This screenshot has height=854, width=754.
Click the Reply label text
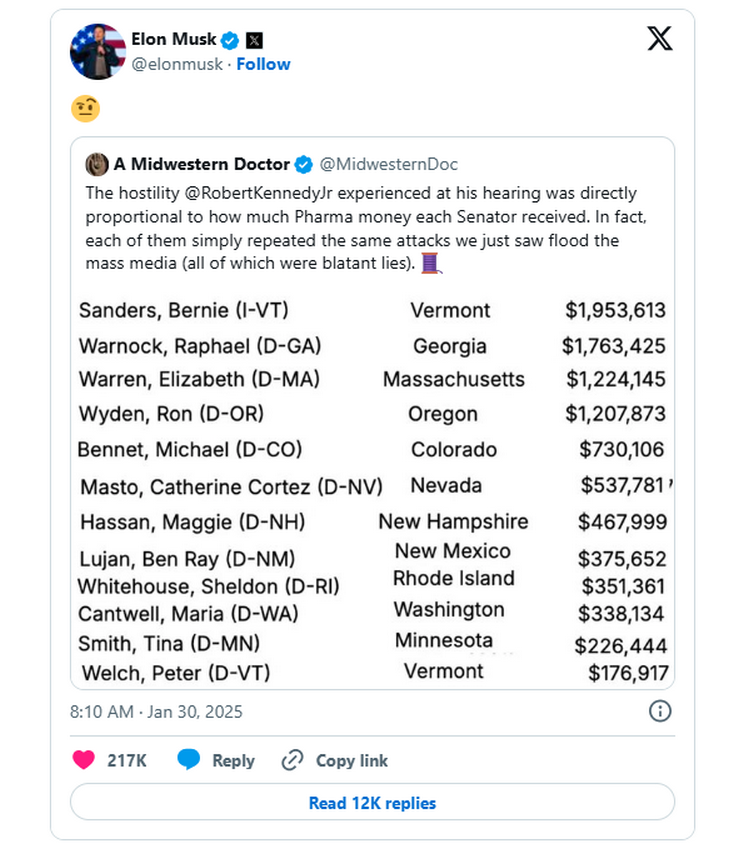[x=233, y=760]
